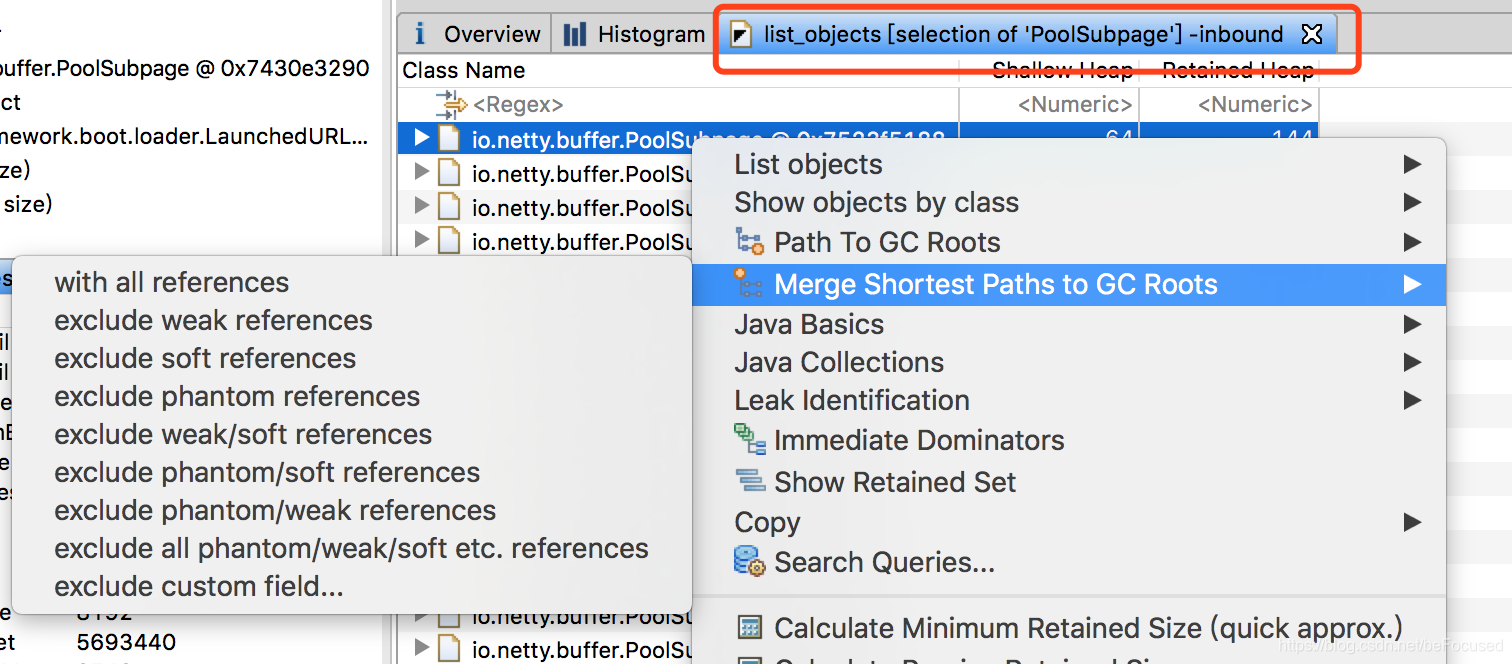Choose 'exclude custom field...' option
This screenshot has height=664, width=1512.
199,586
